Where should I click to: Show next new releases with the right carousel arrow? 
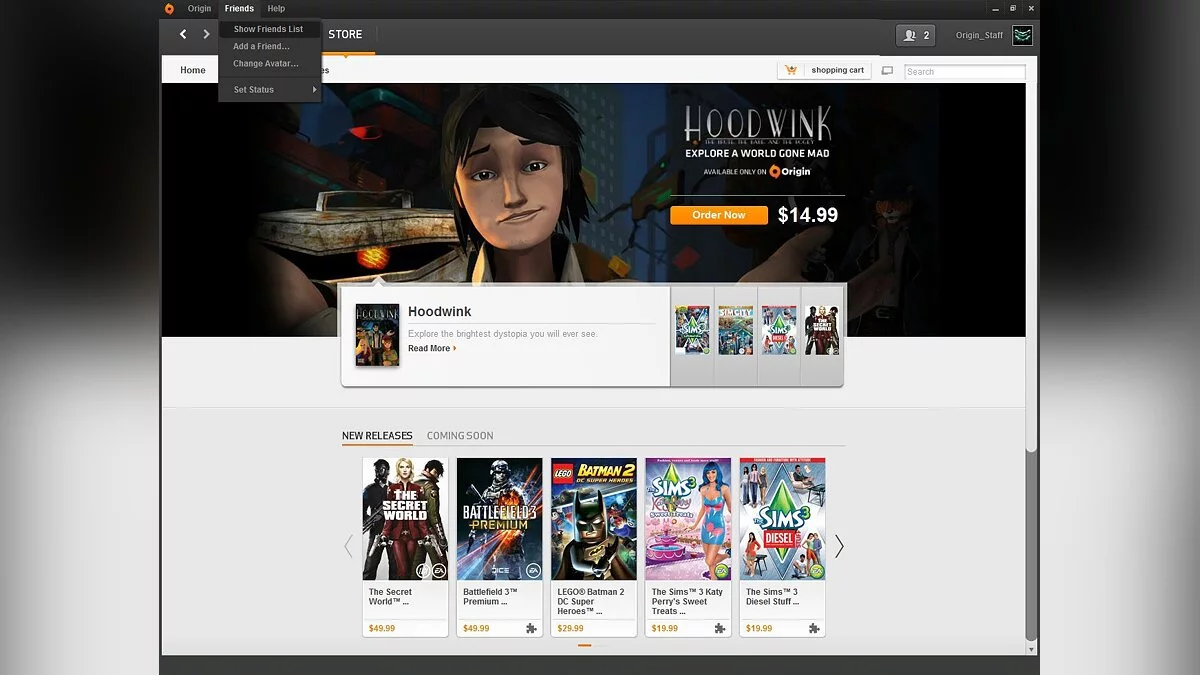[839, 546]
